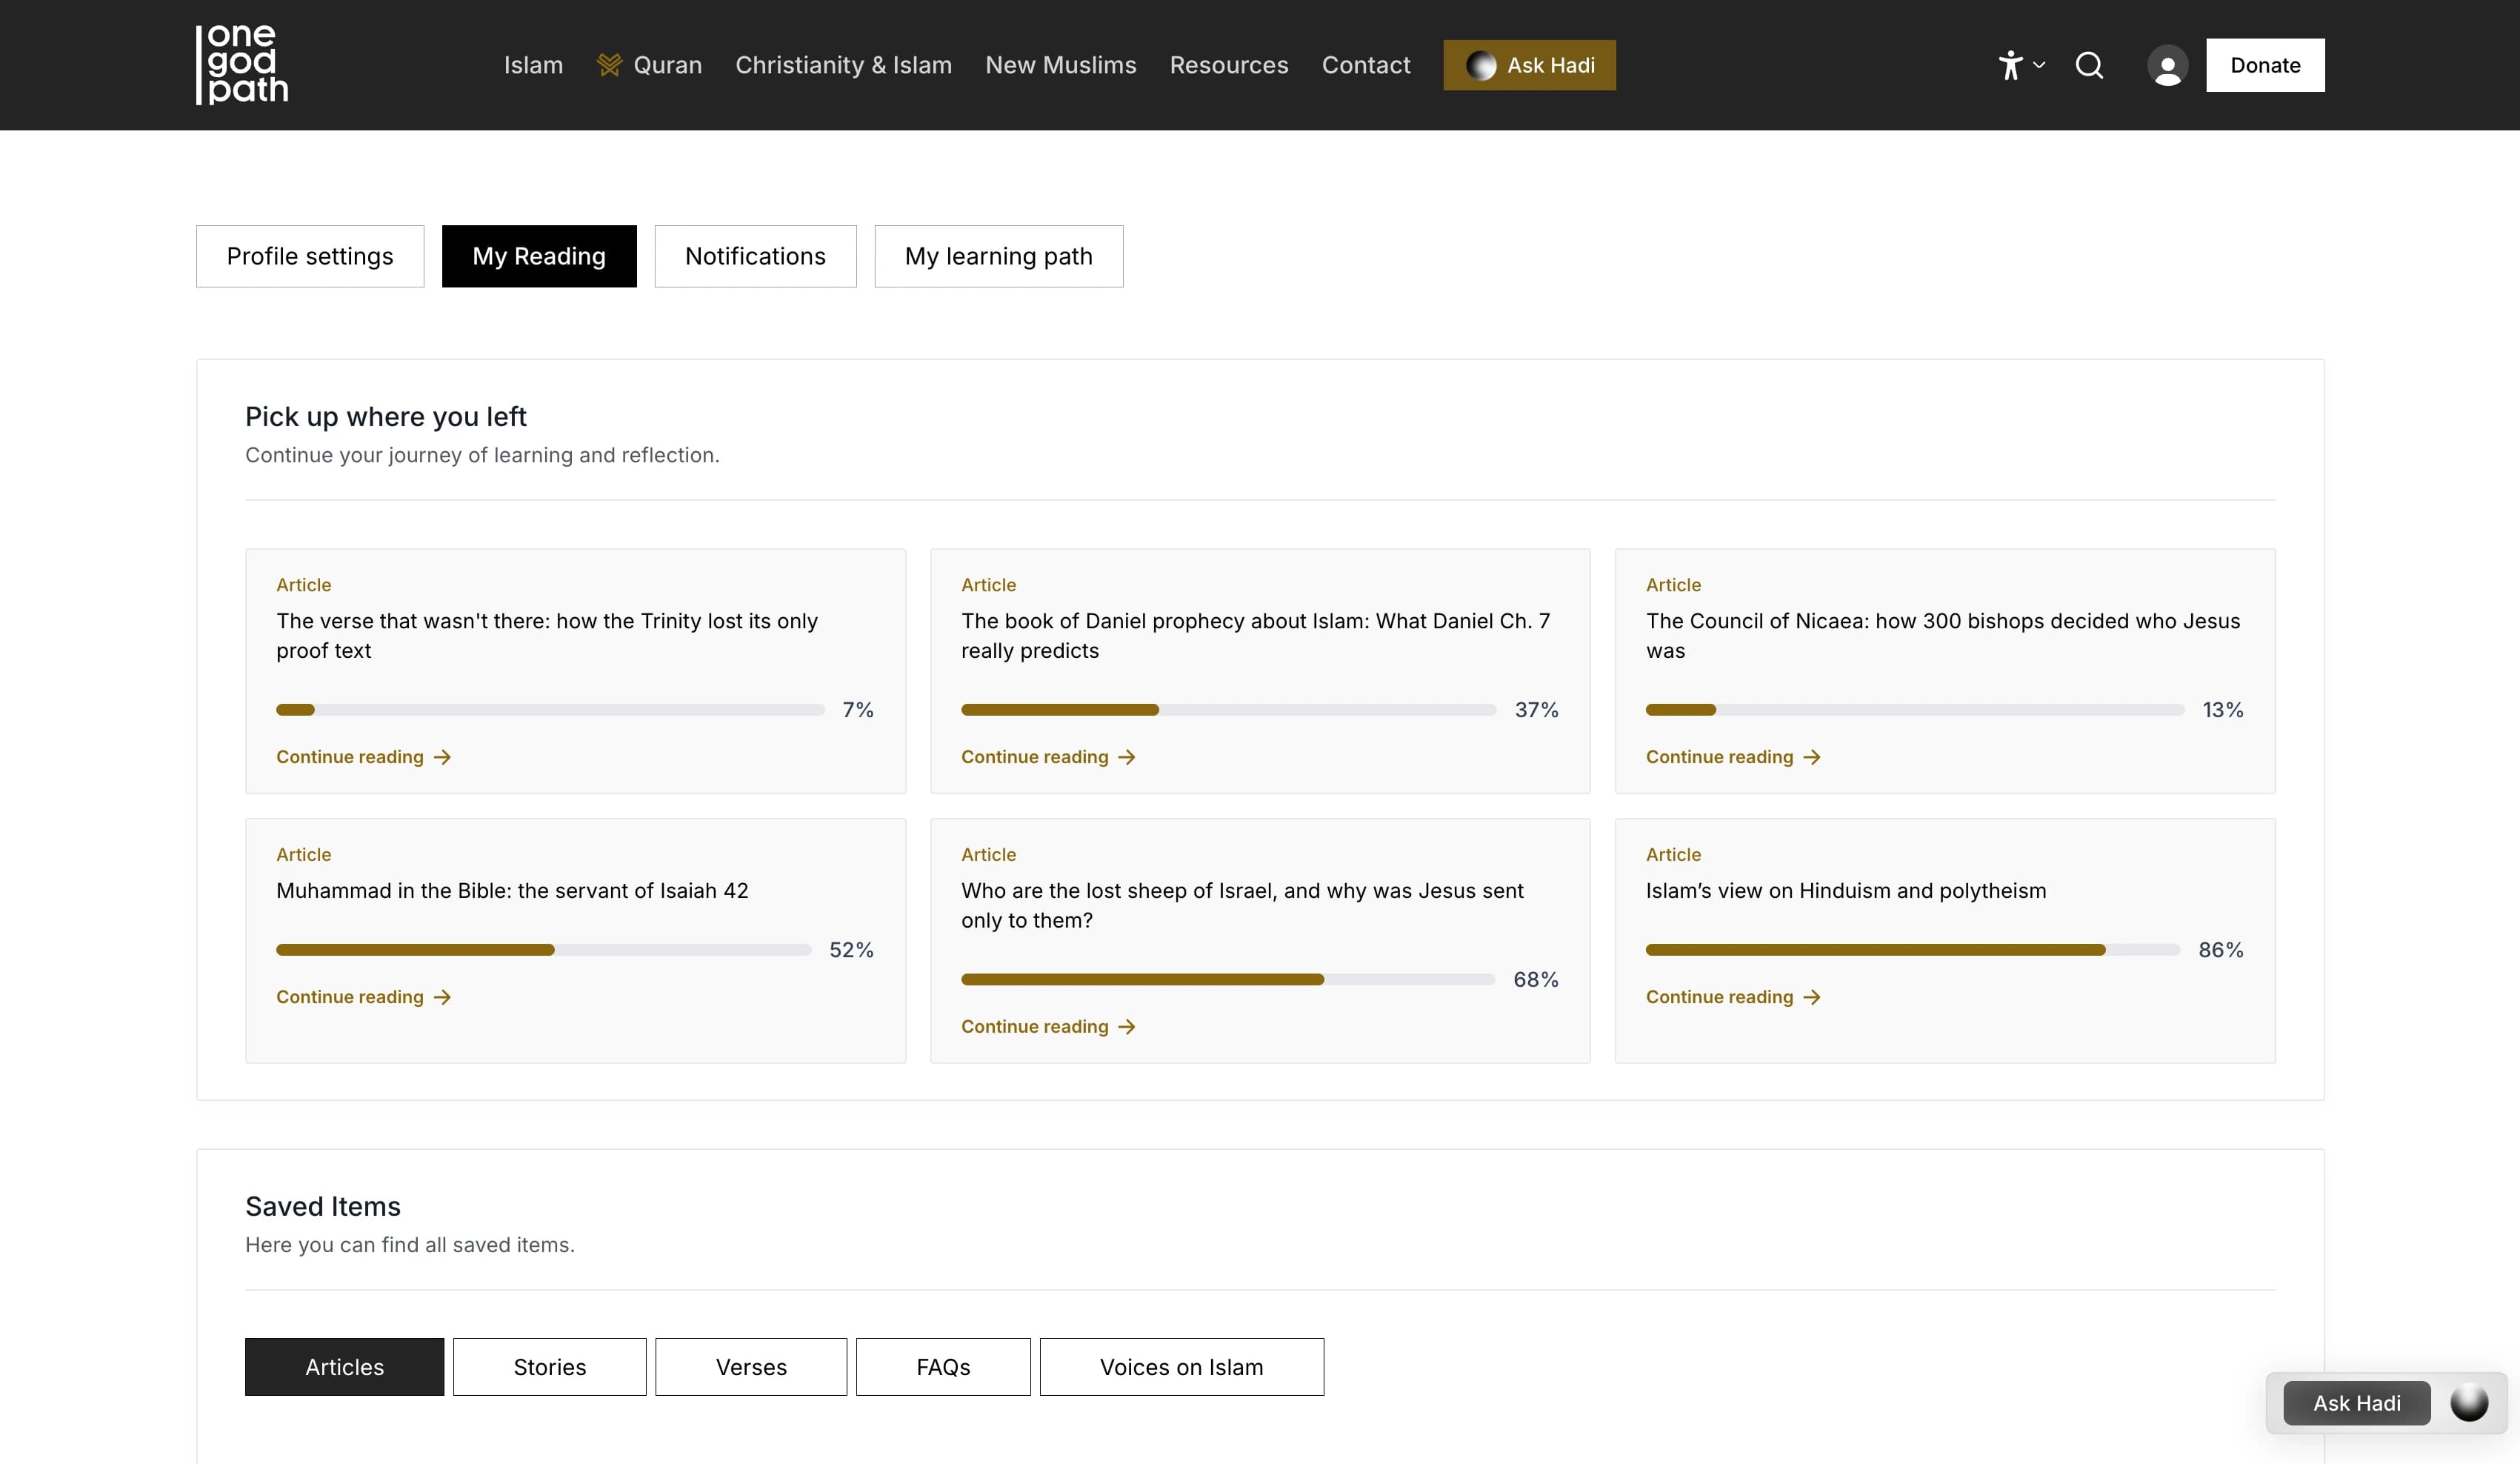The image size is (2520, 1464).
Task: Open the My learning path tab
Action: pyautogui.click(x=998, y=256)
